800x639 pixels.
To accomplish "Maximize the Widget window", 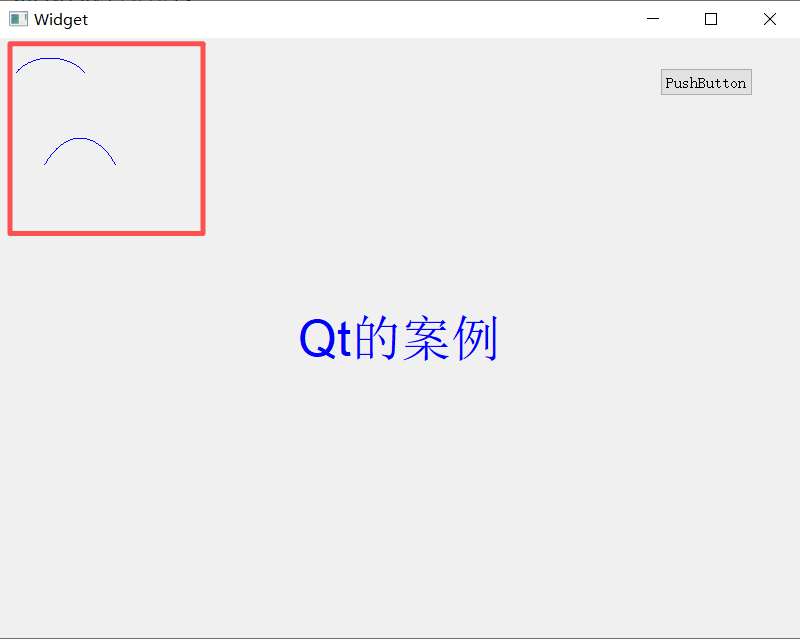I will (711, 19).
